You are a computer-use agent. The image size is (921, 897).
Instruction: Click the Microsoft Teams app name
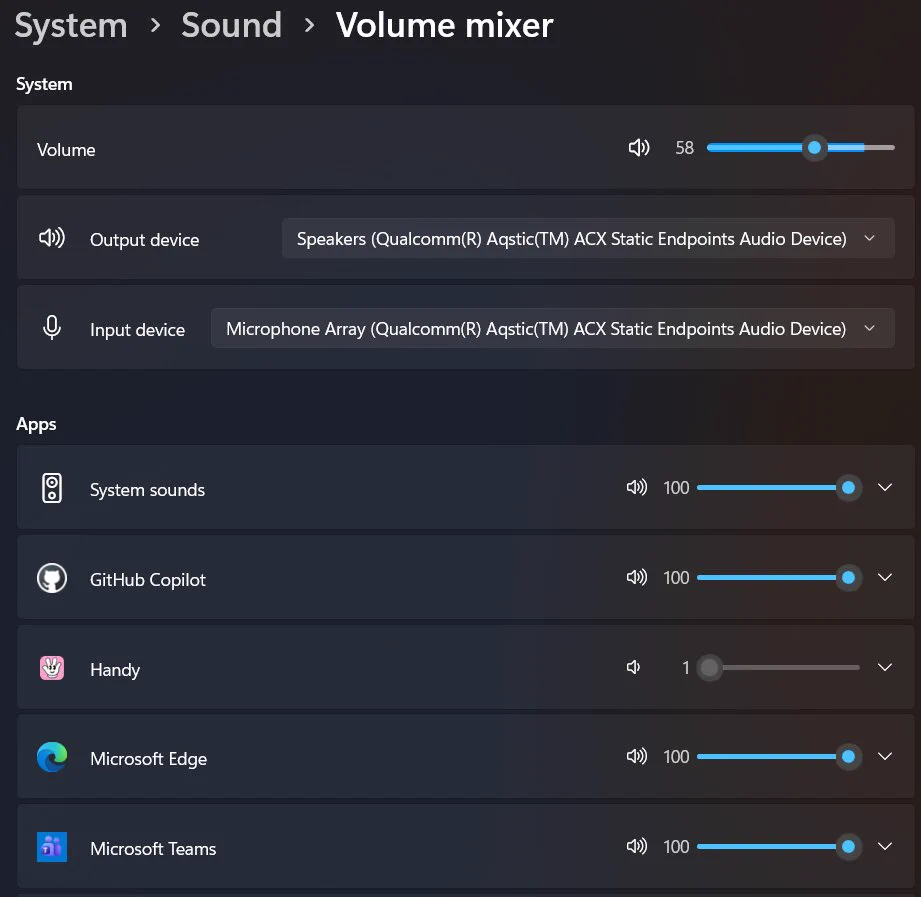click(x=153, y=848)
